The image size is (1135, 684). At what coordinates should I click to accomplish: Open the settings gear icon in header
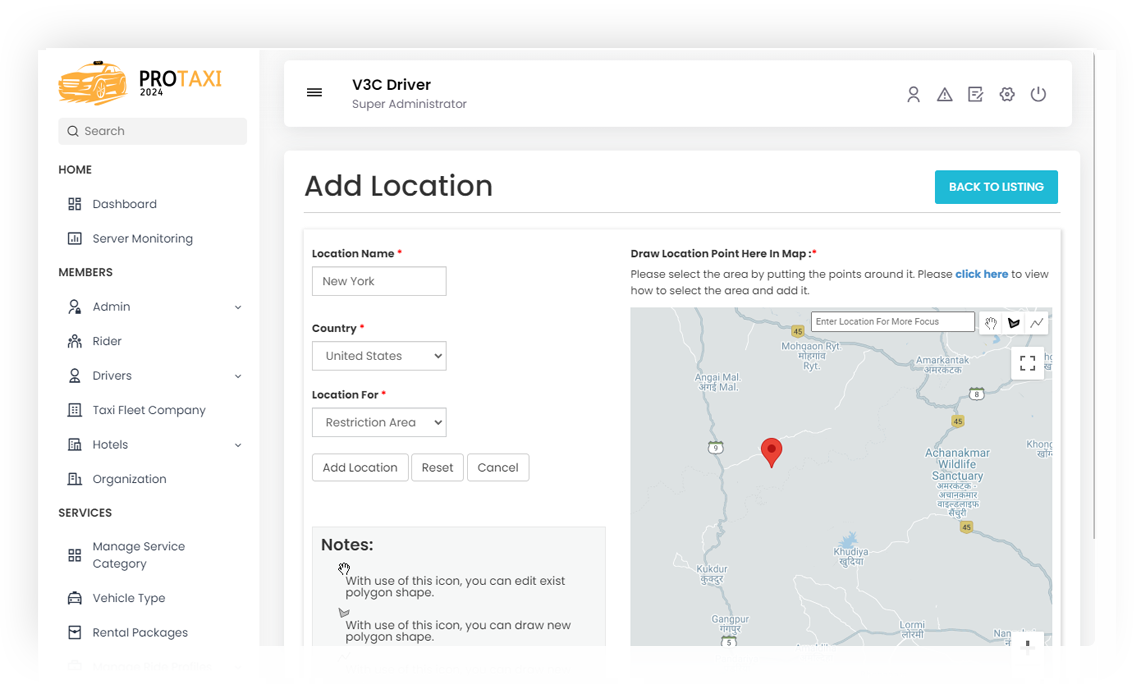(1007, 94)
